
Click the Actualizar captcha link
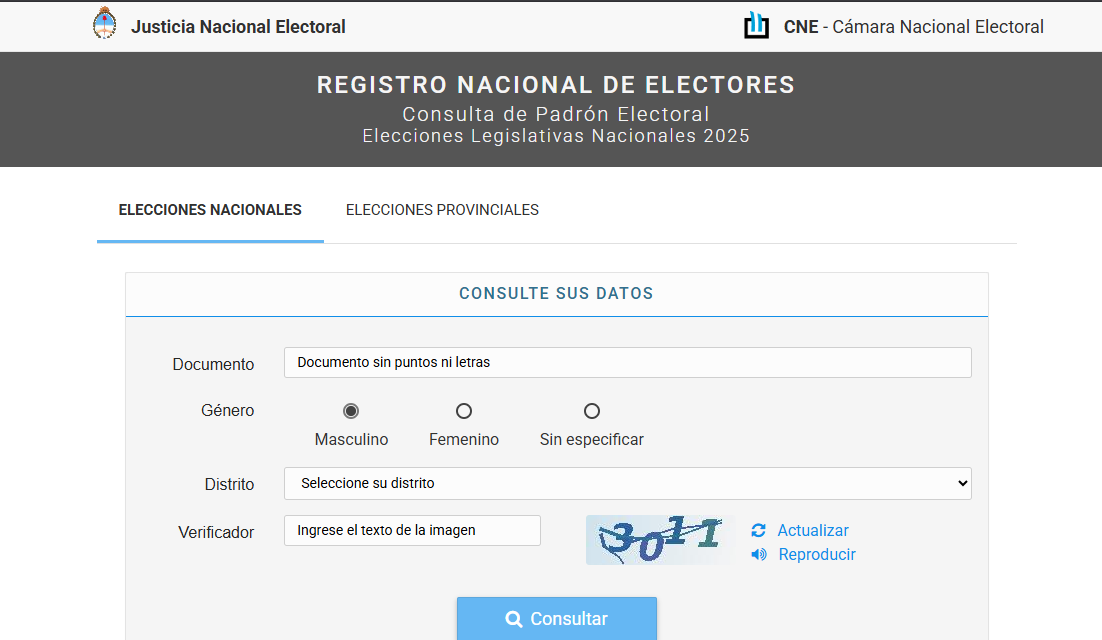812,530
